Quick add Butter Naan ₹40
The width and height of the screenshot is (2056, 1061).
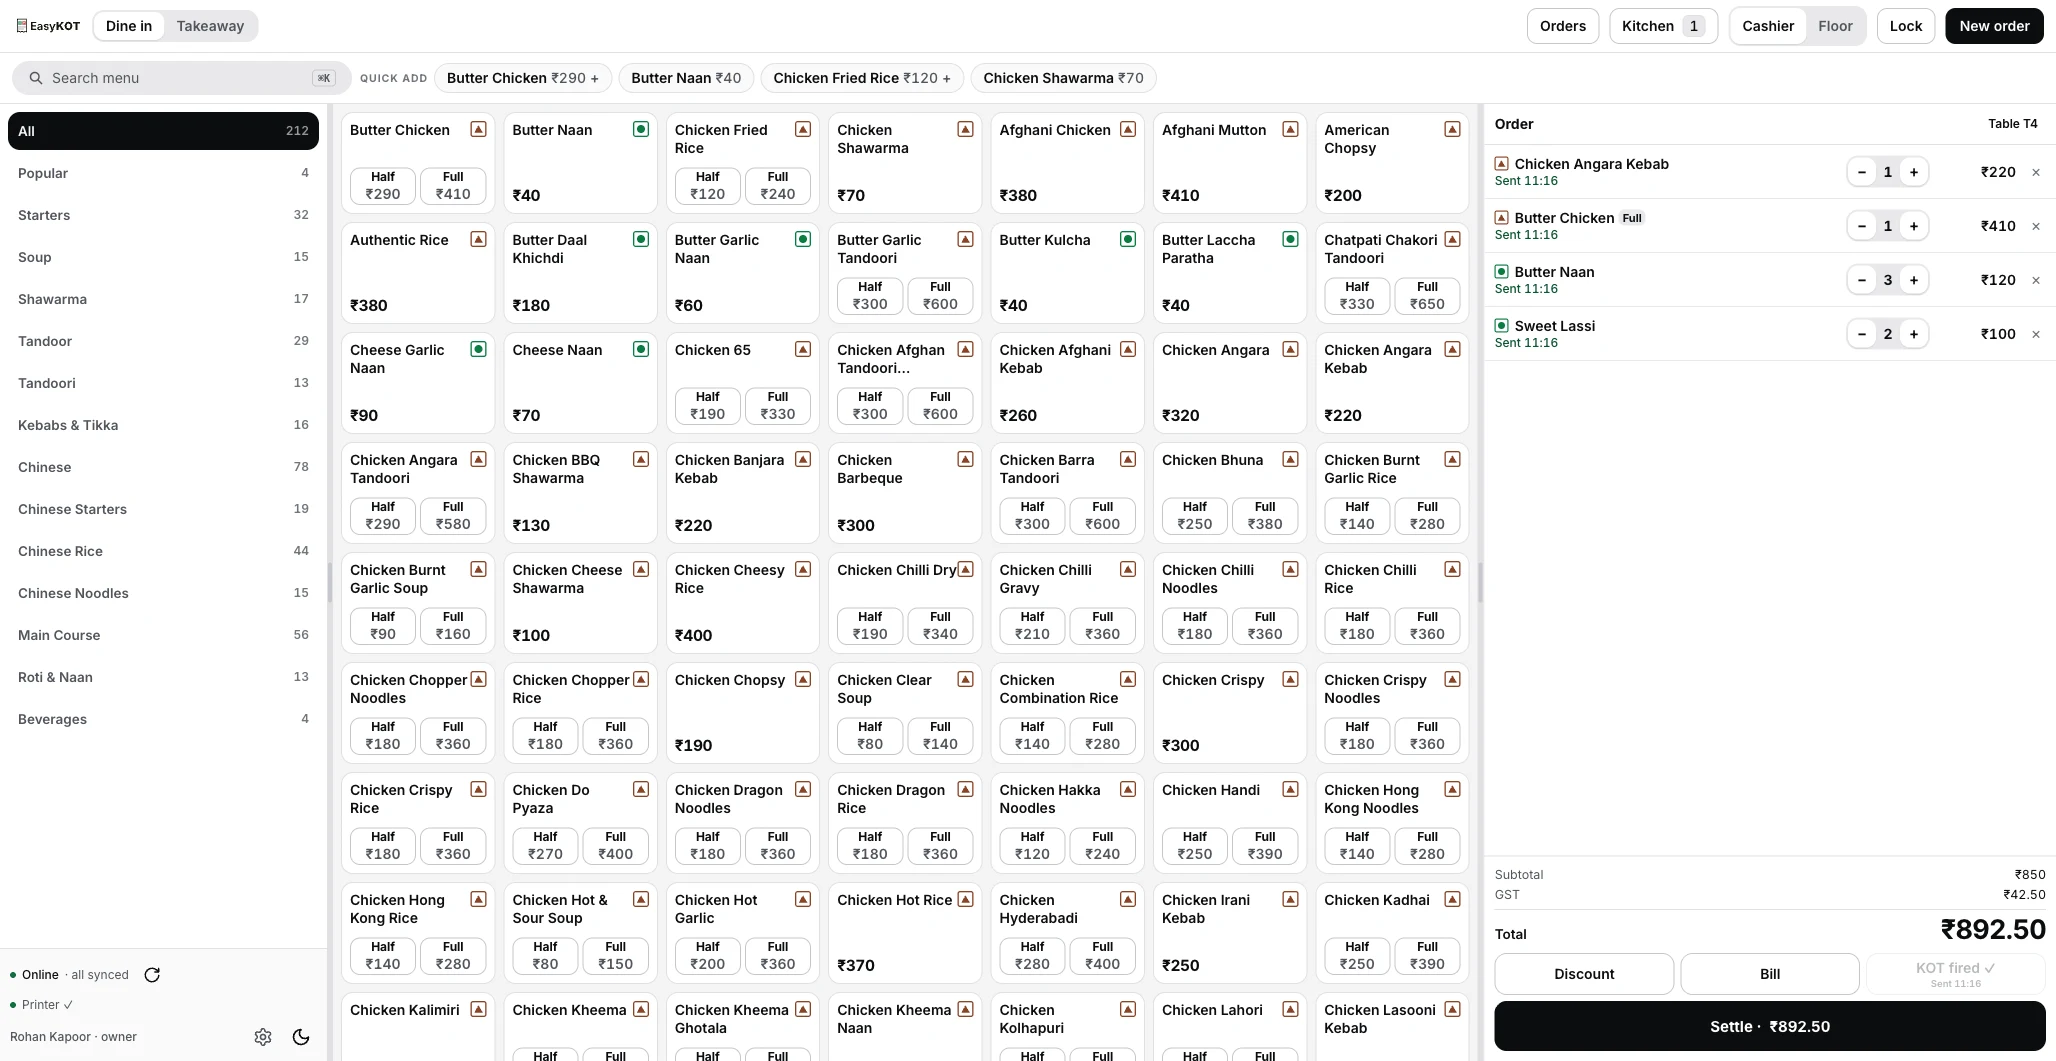point(686,78)
